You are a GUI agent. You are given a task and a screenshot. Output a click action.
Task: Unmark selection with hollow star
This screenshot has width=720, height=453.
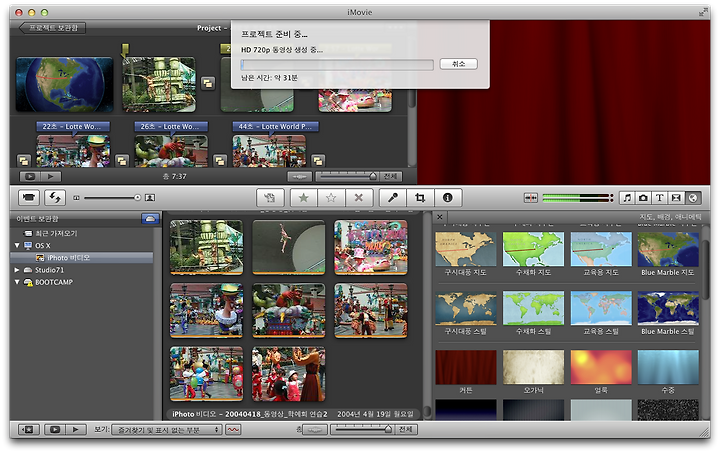331,198
